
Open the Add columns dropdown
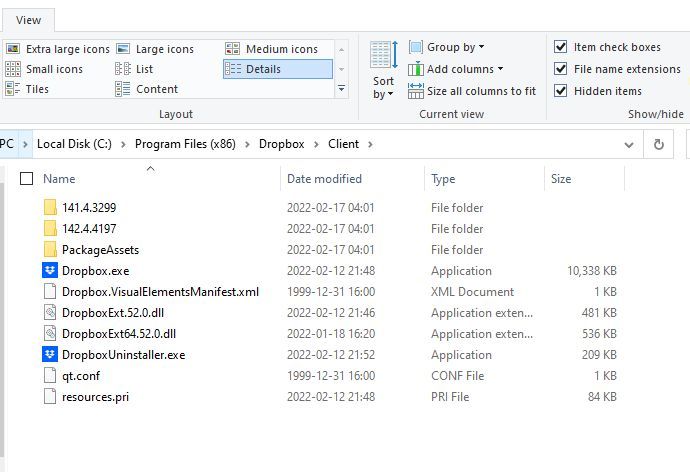pos(455,69)
